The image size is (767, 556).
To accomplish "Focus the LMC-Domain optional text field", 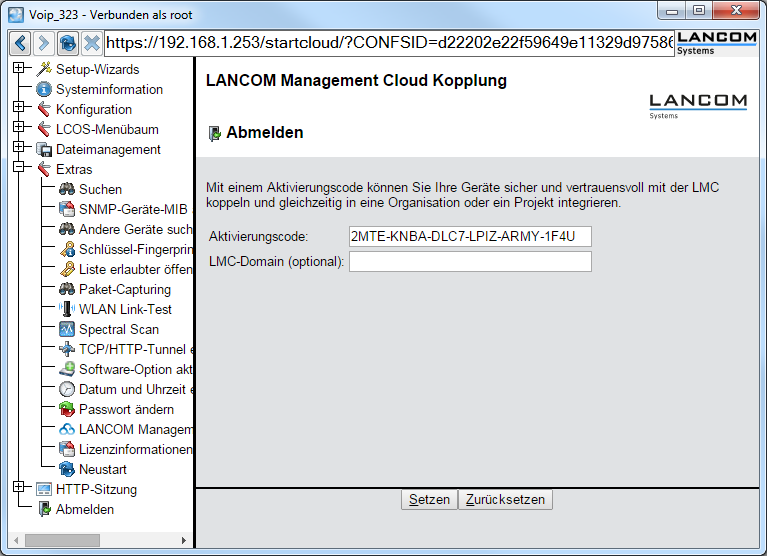I will click(x=469, y=262).
